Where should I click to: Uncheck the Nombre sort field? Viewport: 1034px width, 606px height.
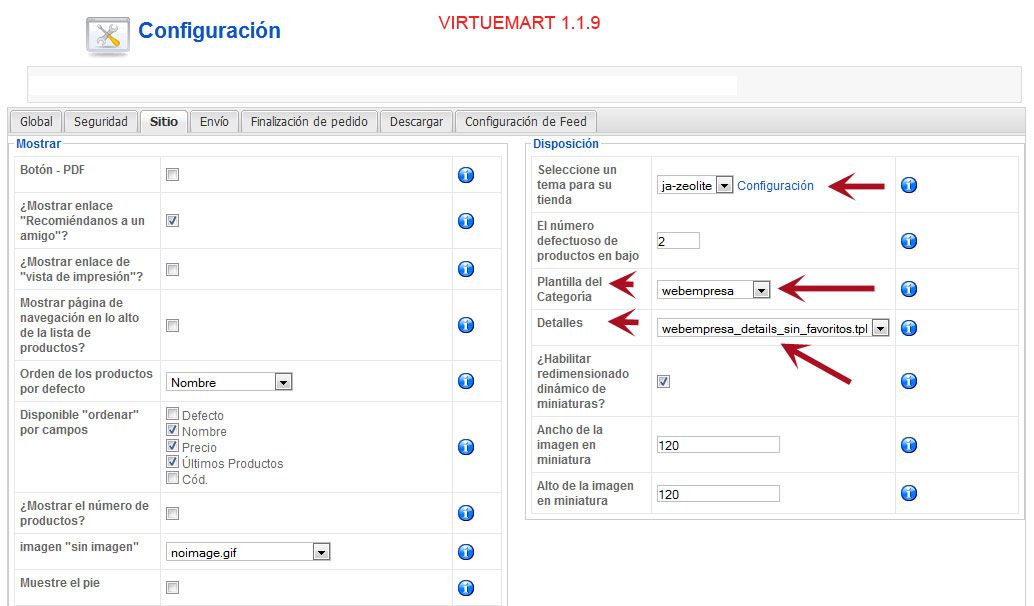click(172, 430)
